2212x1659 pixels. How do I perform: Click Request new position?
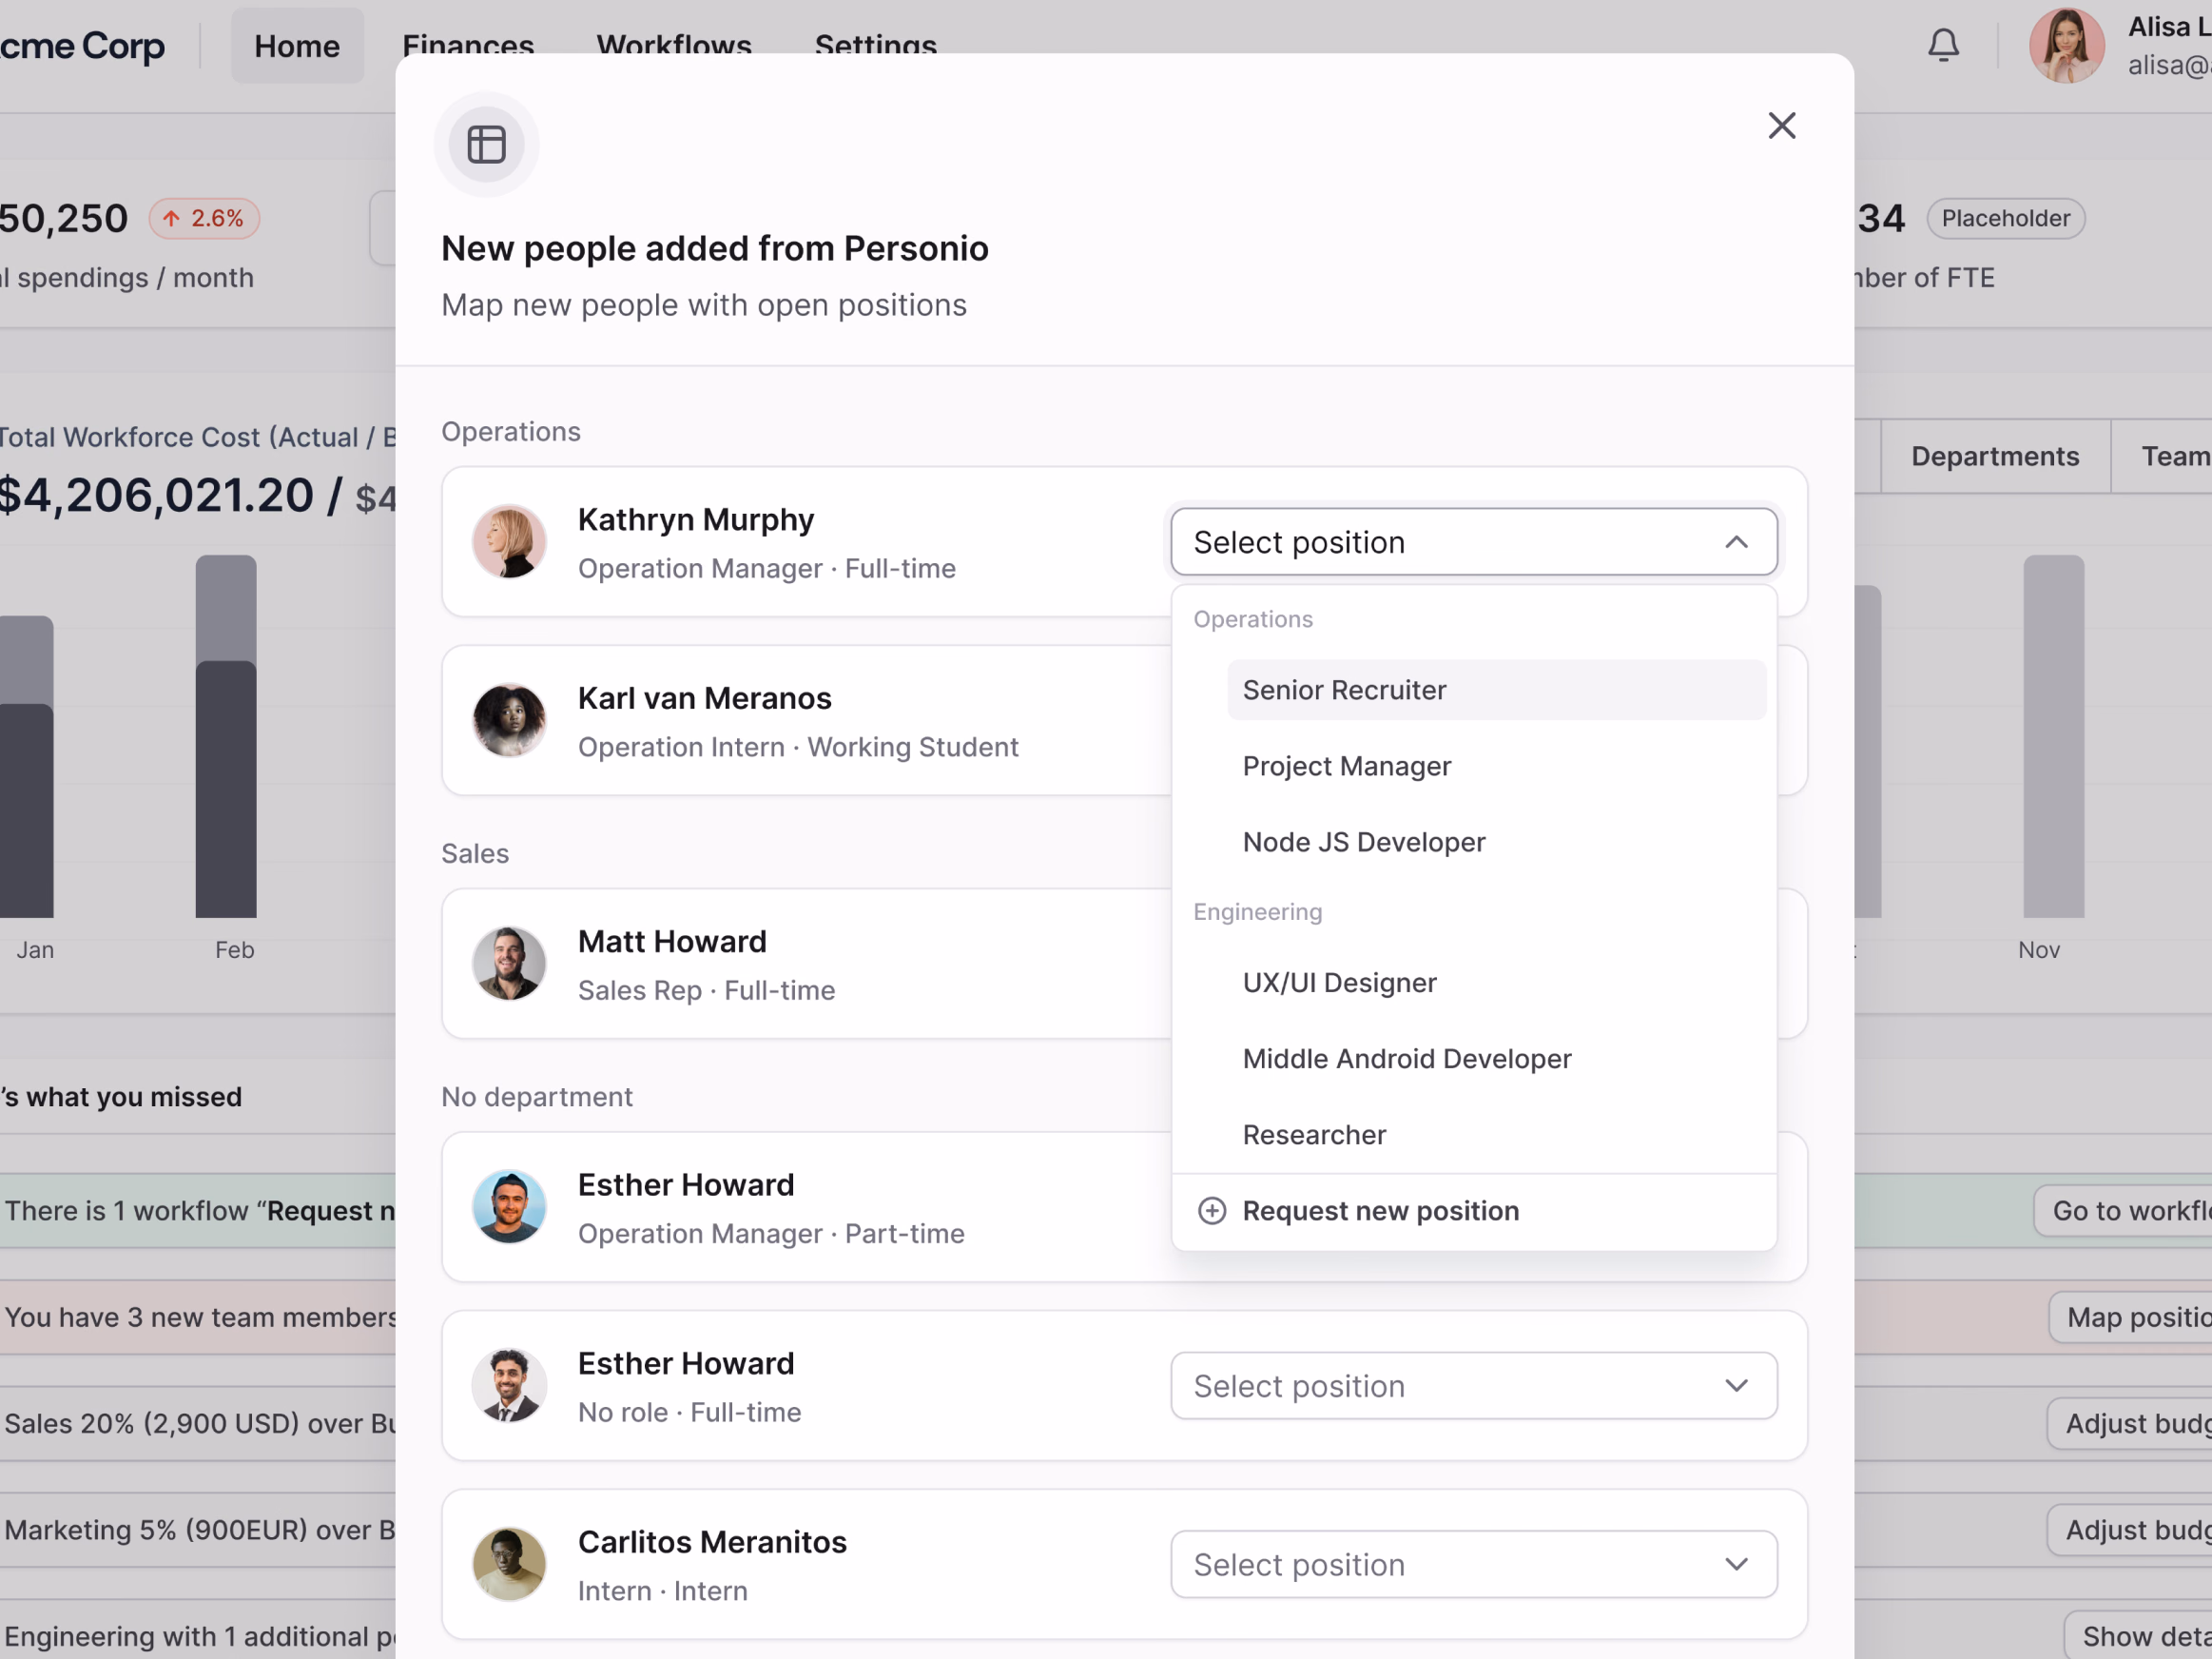click(1473, 1211)
